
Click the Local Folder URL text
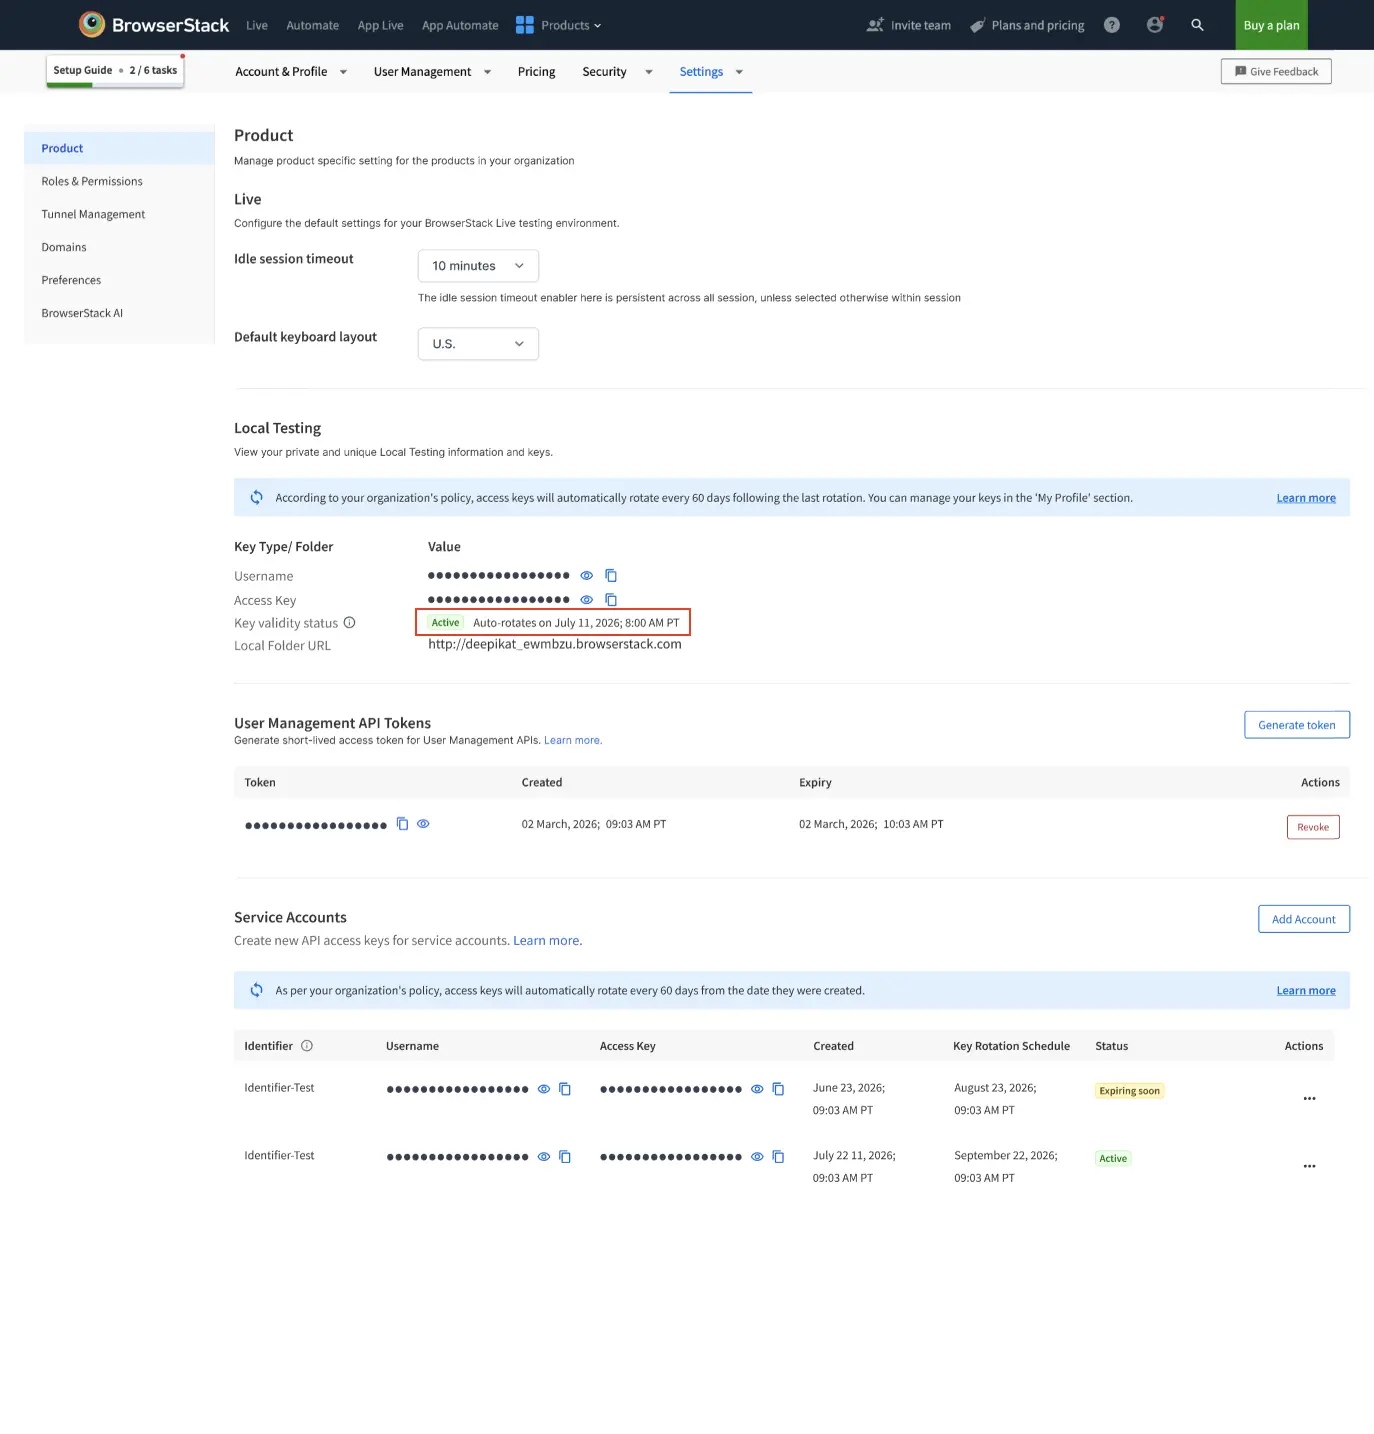(555, 645)
